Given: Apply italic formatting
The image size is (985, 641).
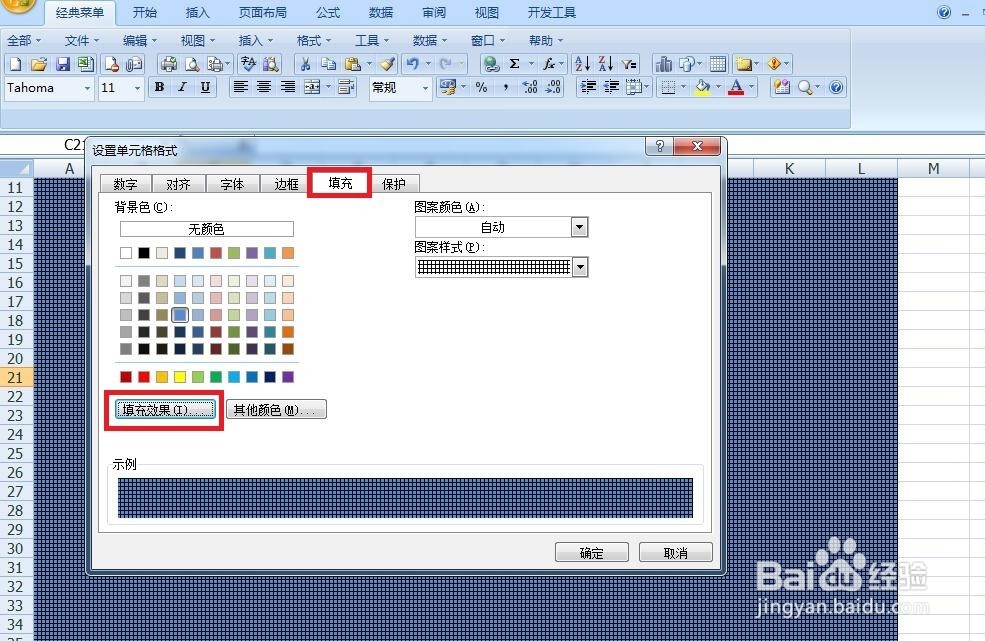Looking at the screenshot, I should pyautogui.click(x=182, y=87).
